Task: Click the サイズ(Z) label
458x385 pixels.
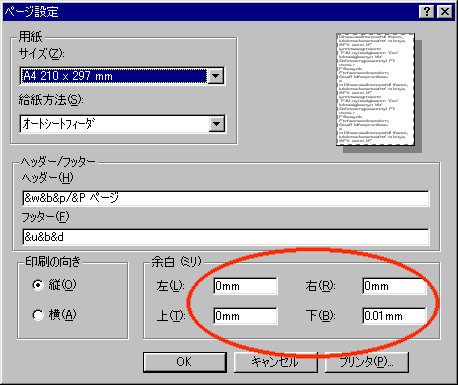Action: pos(41,53)
